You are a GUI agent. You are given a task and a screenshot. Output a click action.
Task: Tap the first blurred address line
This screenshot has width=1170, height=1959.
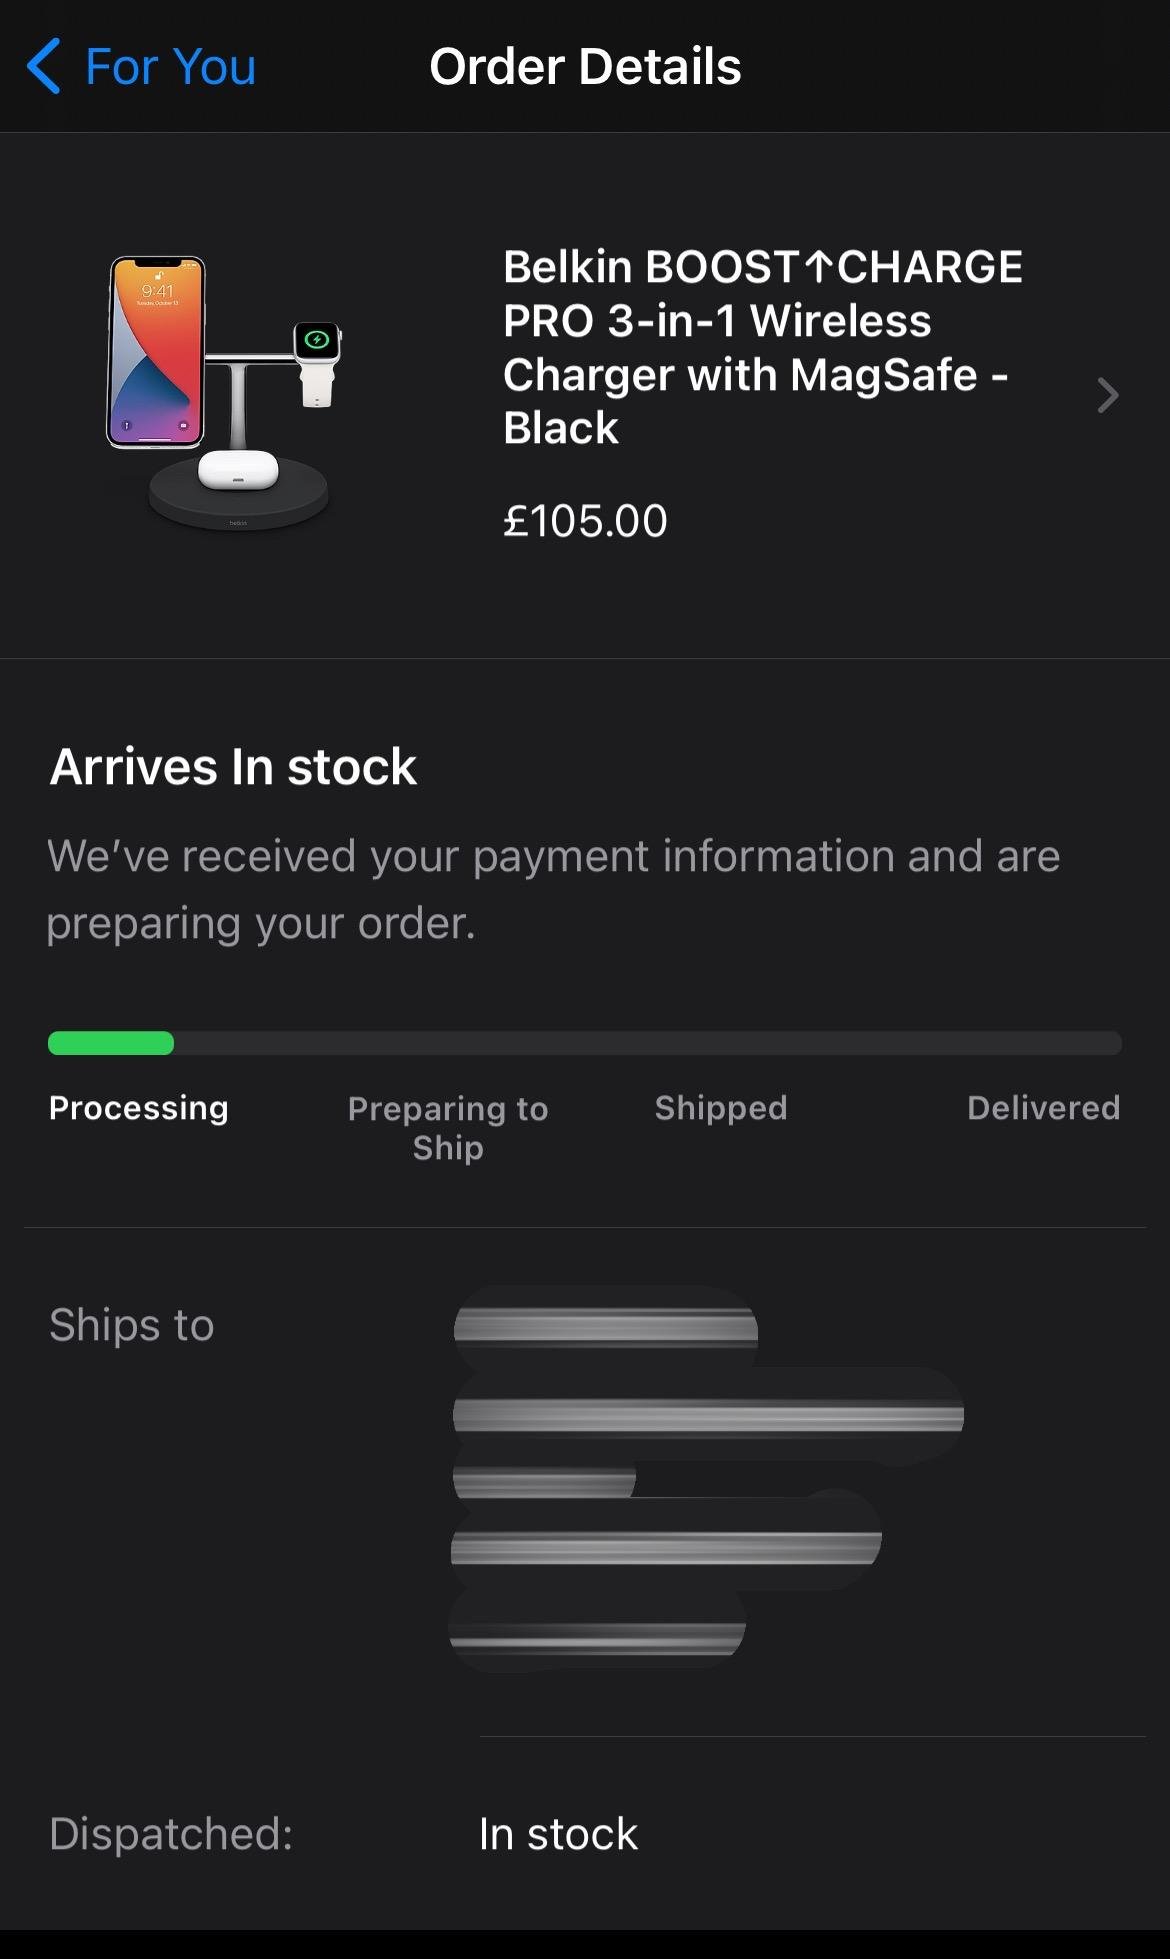point(606,1328)
